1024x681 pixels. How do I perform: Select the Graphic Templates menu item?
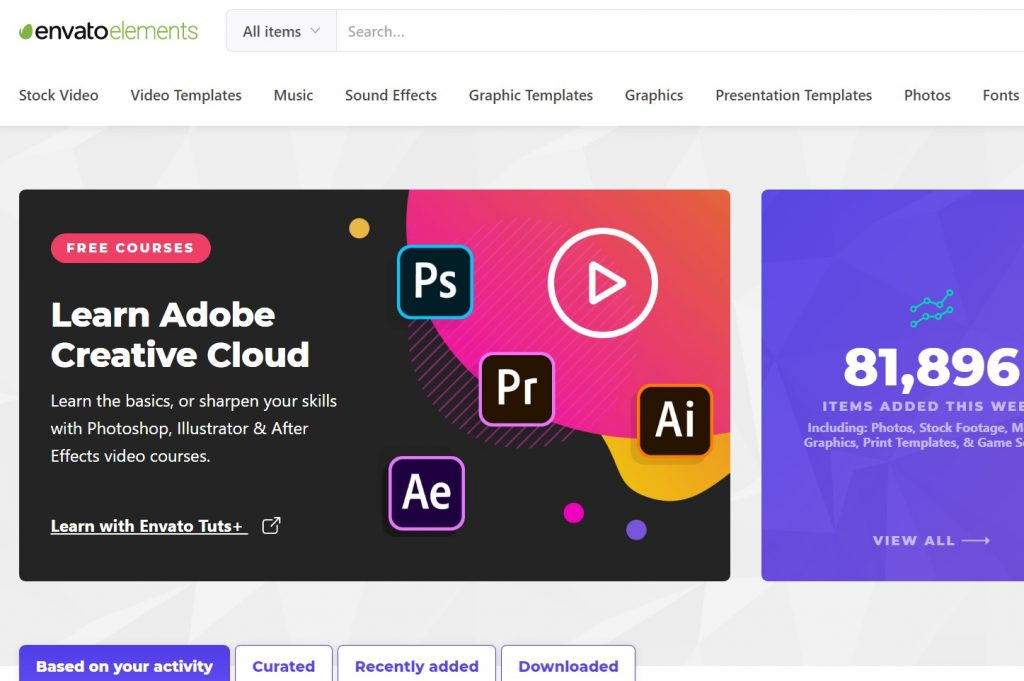click(x=531, y=95)
